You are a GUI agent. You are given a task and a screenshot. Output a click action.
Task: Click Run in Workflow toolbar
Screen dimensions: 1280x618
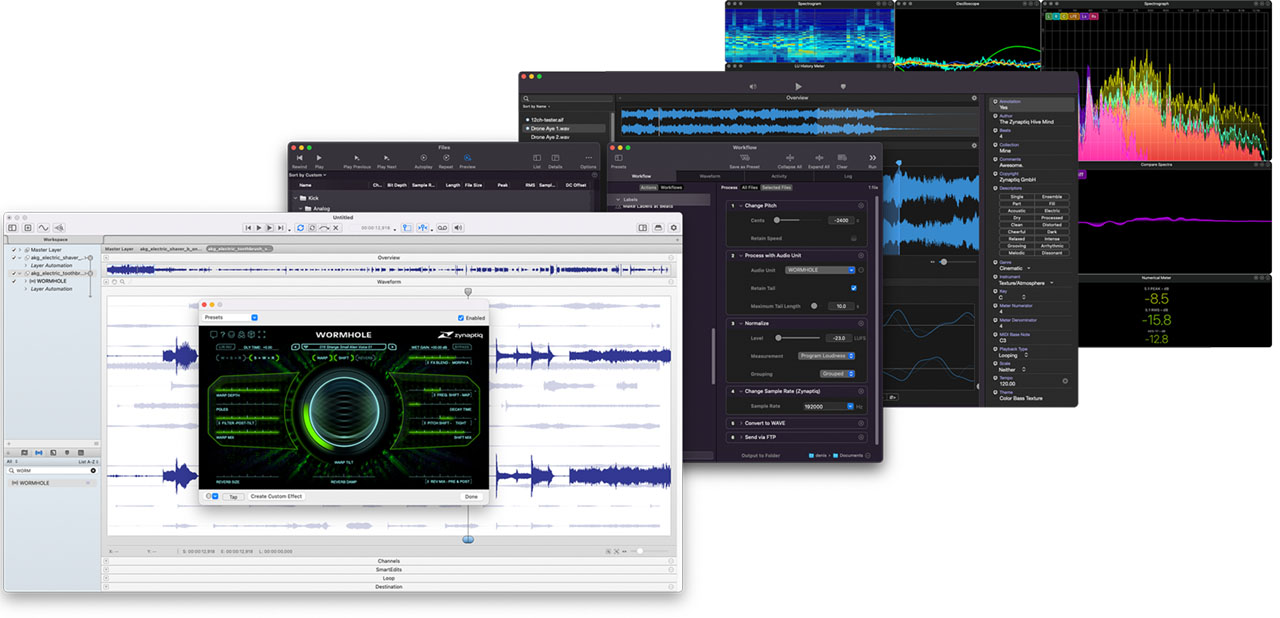(x=872, y=158)
